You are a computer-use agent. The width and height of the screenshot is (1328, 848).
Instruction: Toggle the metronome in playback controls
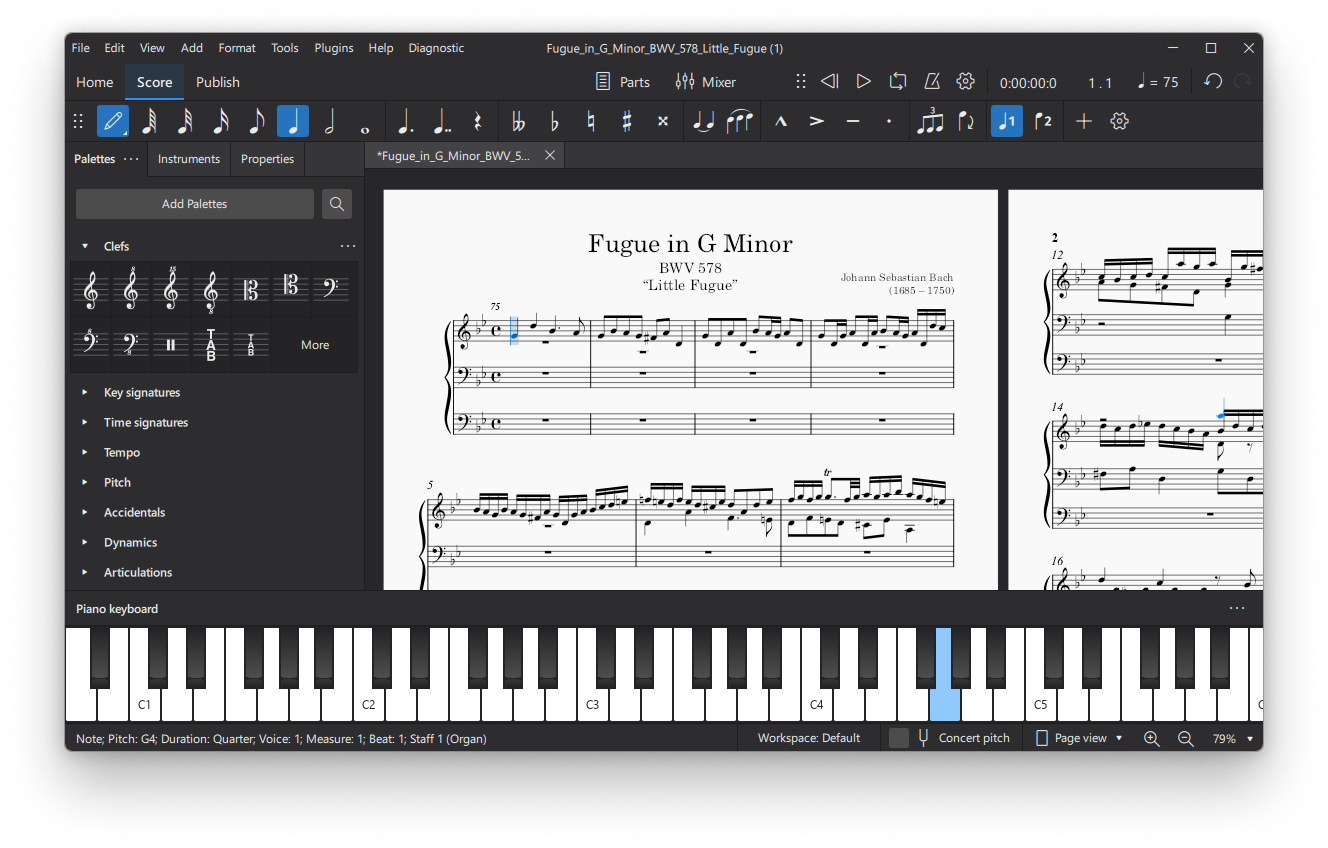(931, 82)
